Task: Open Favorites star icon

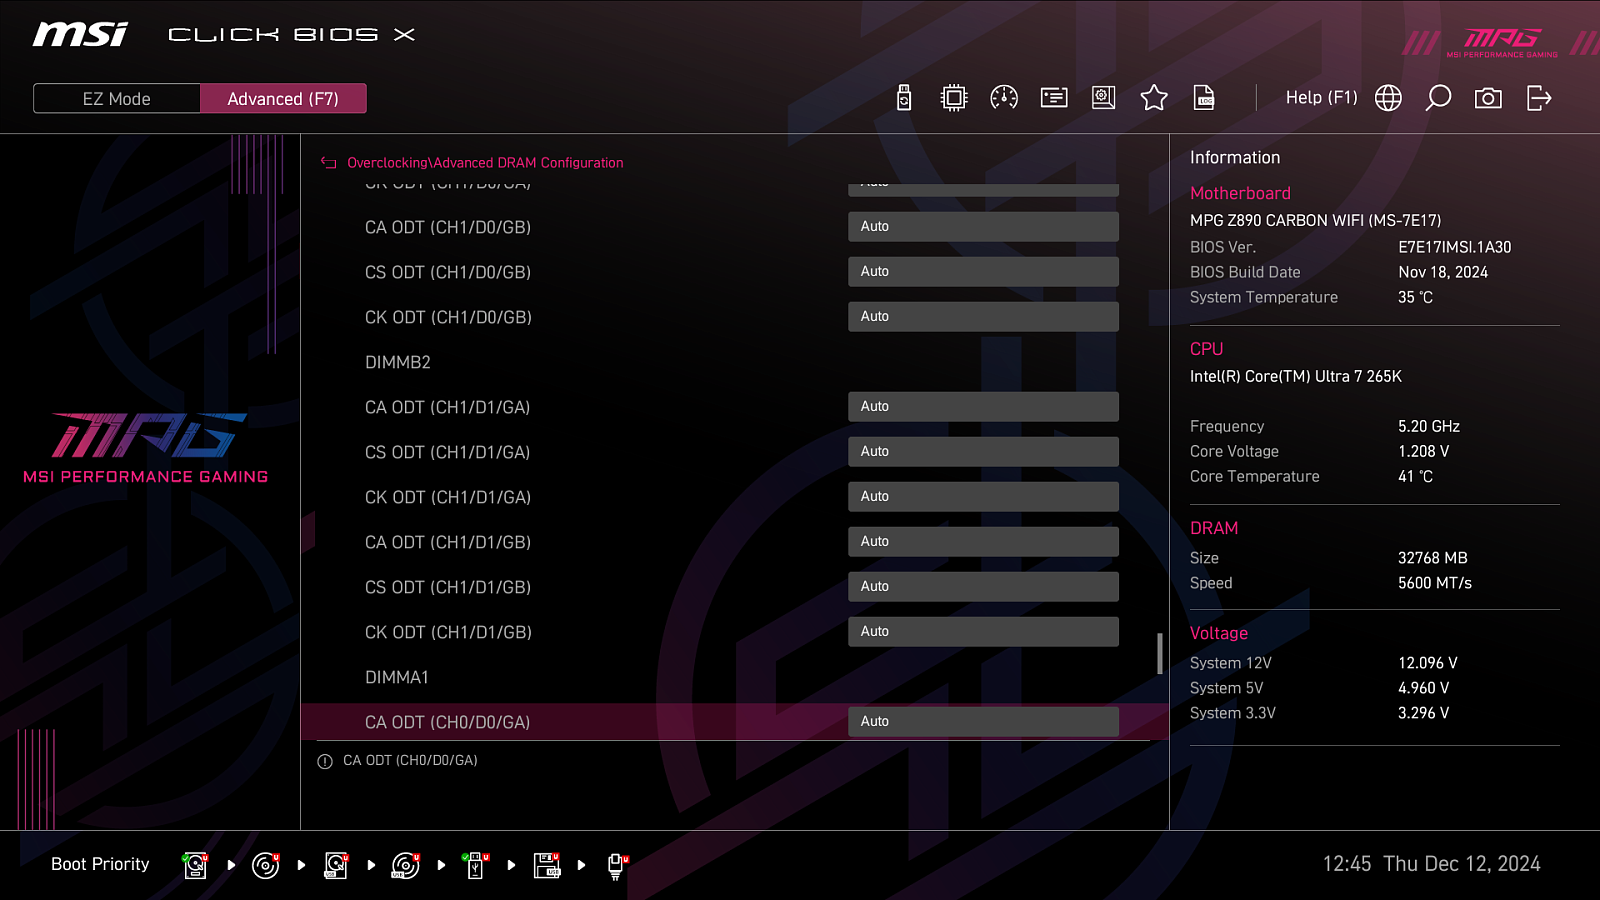Action: 1154,98
